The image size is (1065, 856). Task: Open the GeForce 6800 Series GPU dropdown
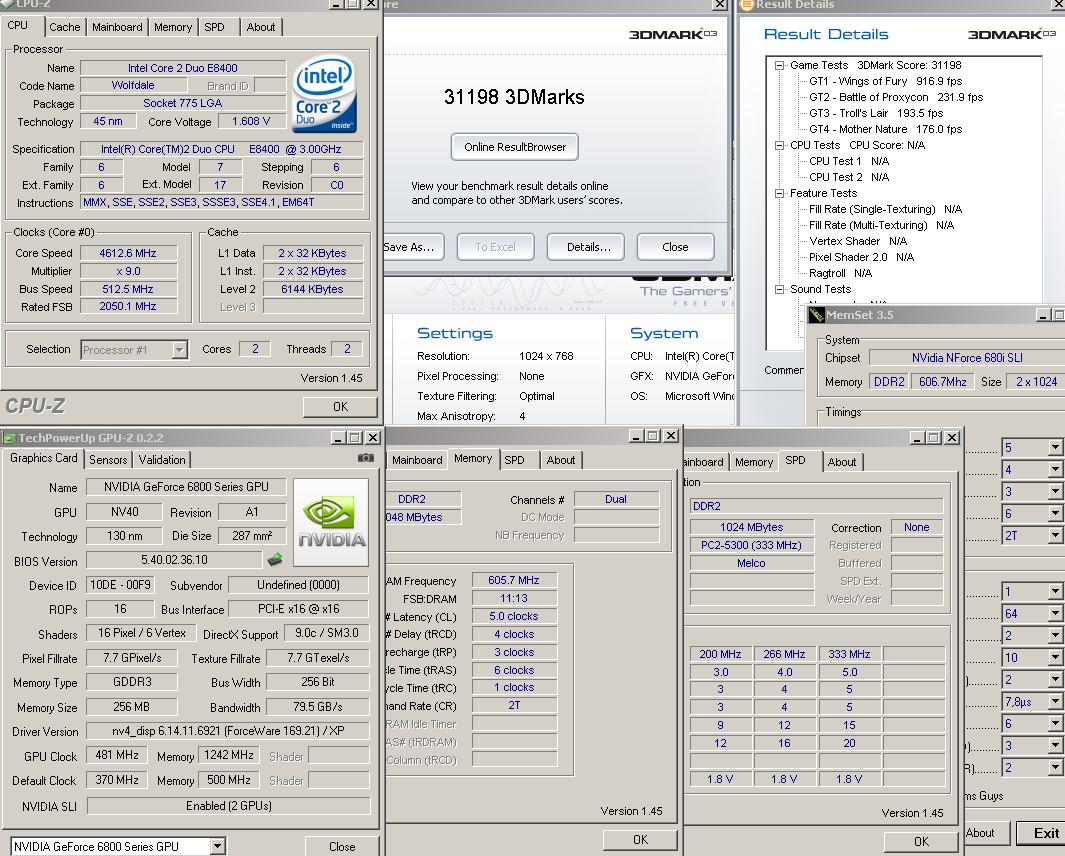click(217, 846)
